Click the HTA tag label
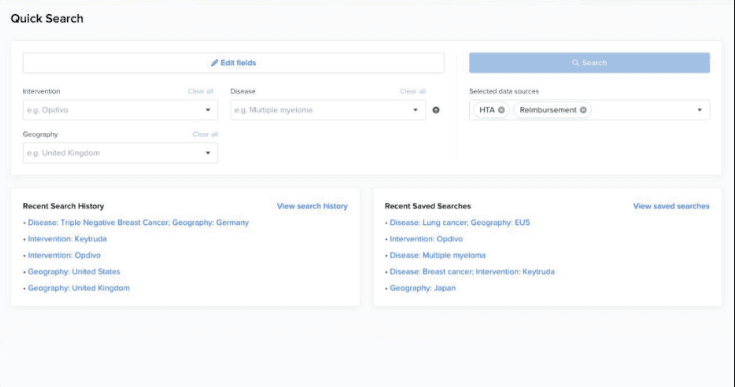 click(x=487, y=110)
